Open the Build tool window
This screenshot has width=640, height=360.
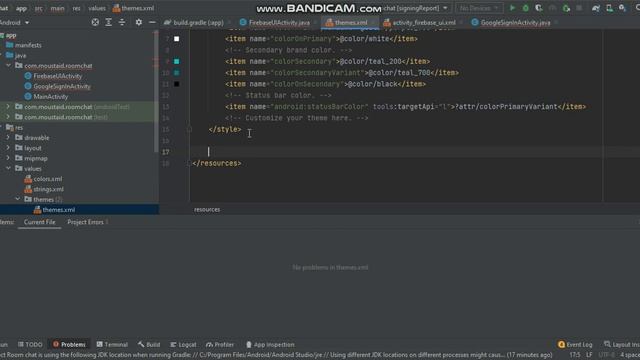click(149, 344)
